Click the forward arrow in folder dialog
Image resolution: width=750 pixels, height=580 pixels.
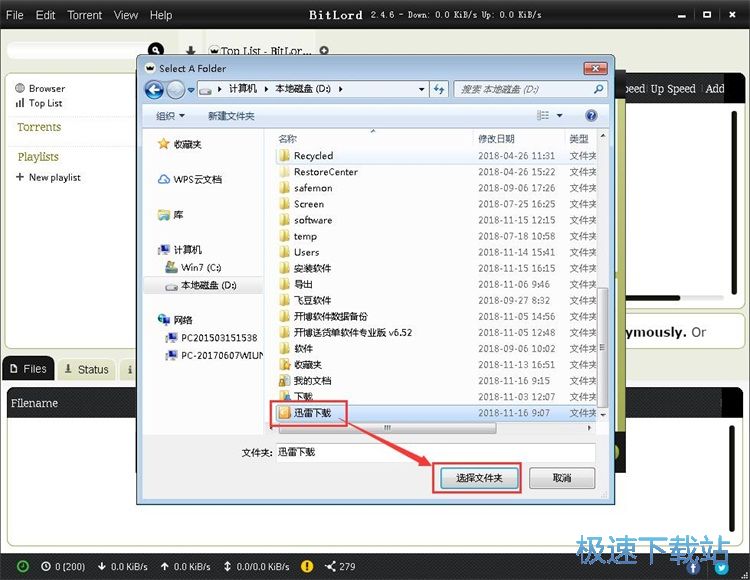175,89
